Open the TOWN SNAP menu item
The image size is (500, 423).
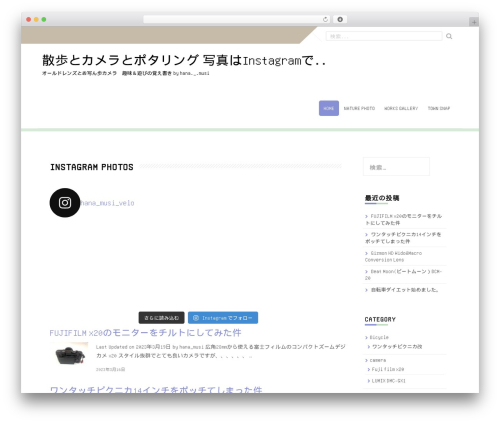click(x=439, y=108)
